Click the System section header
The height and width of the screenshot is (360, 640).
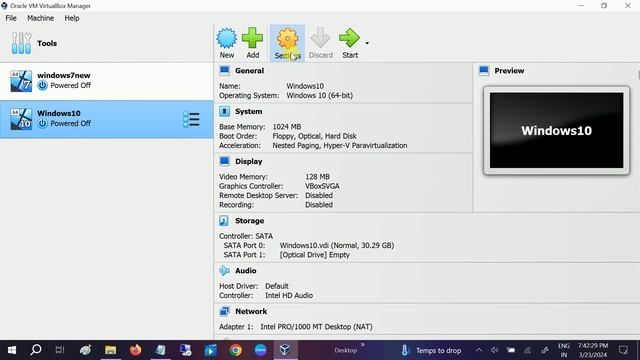pos(249,111)
